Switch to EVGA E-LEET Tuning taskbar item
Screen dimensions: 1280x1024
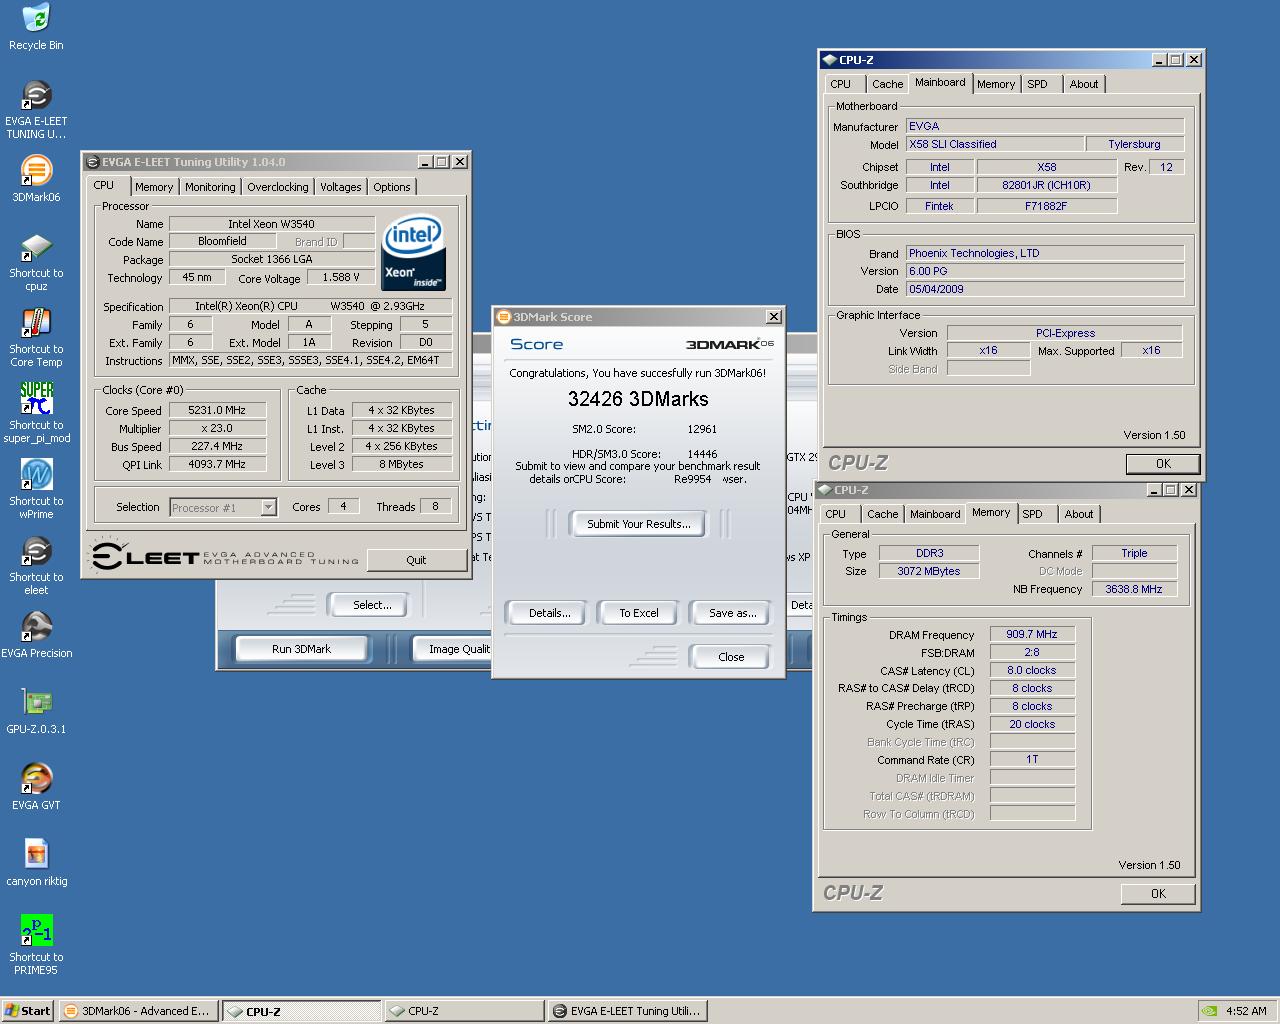627,1011
